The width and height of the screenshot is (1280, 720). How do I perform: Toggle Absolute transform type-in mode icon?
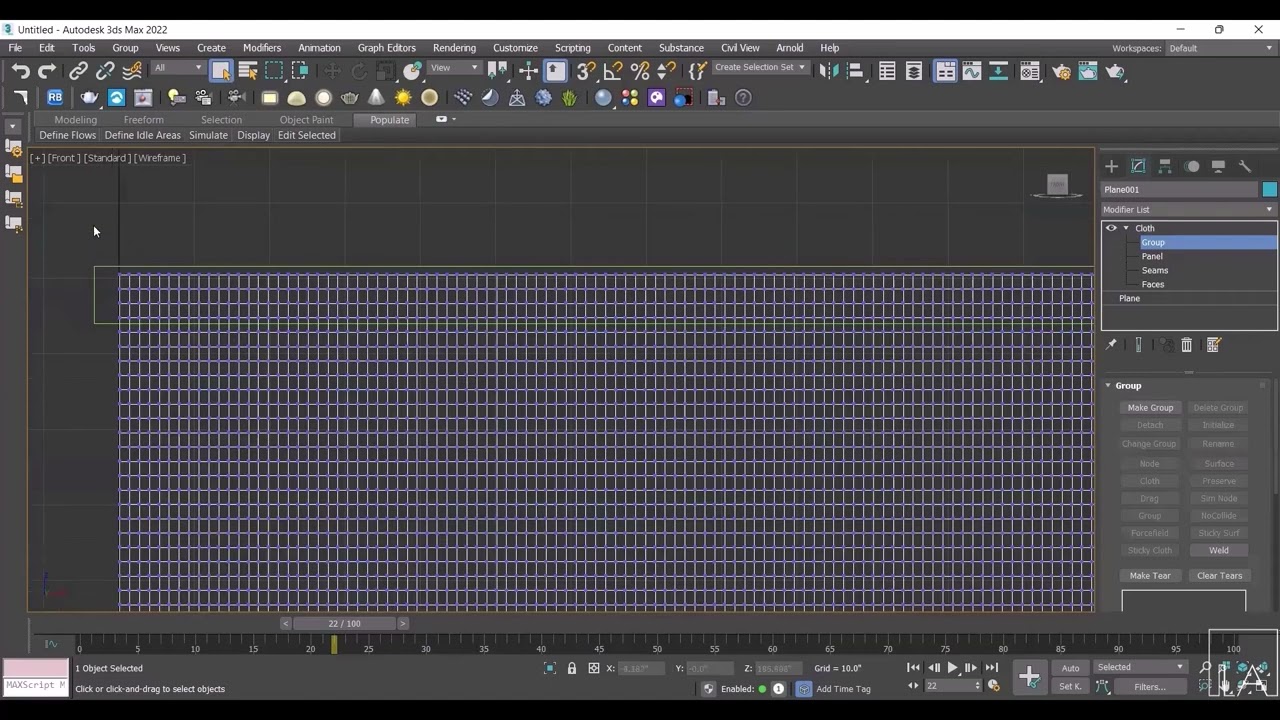point(594,668)
